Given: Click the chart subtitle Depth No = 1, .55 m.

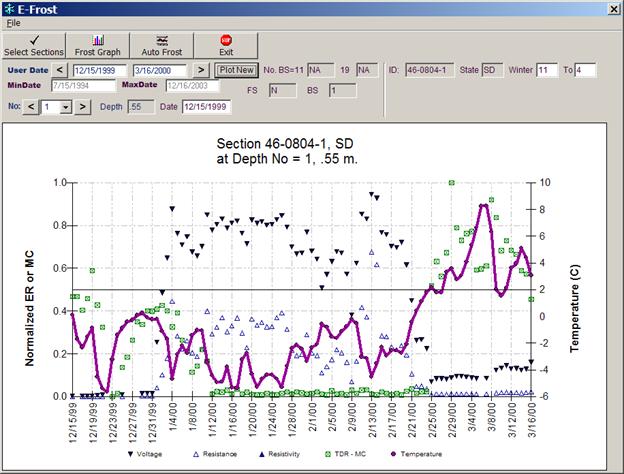Looking at the screenshot, I should 287,159.
